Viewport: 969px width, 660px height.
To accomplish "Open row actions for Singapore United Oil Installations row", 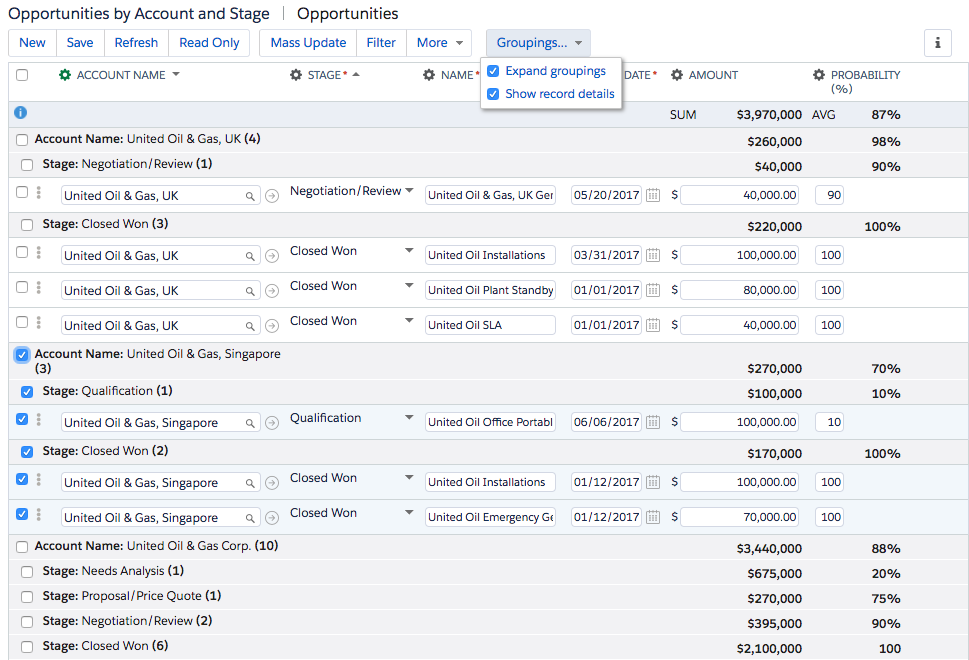I will [x=38, y=479].
